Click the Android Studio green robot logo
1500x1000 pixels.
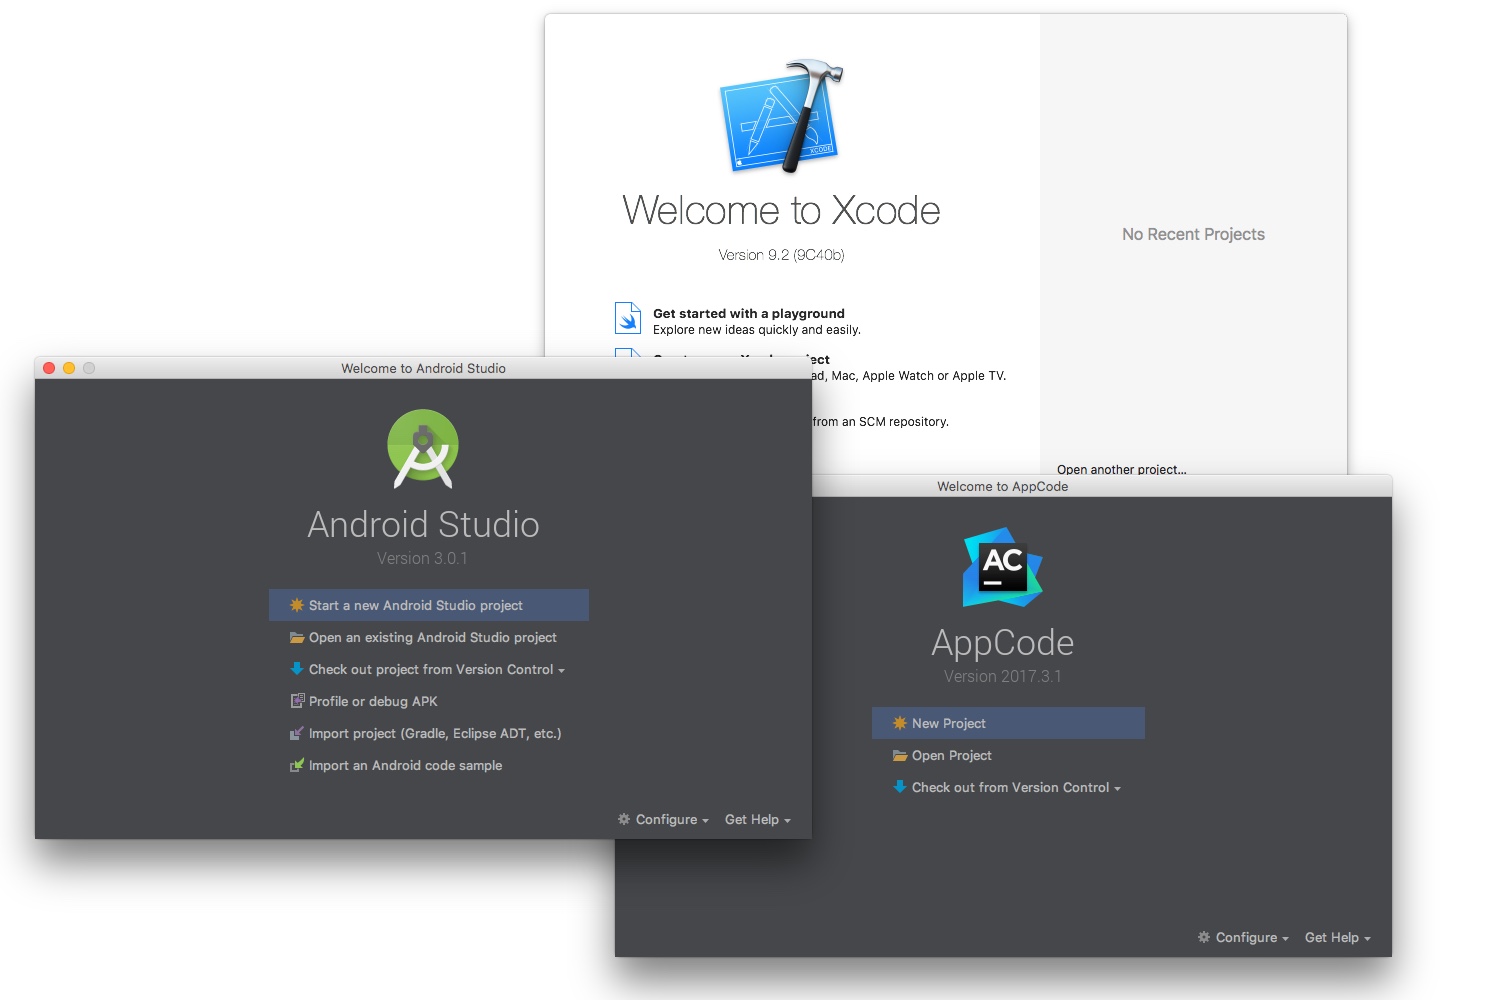coord(422,448)
